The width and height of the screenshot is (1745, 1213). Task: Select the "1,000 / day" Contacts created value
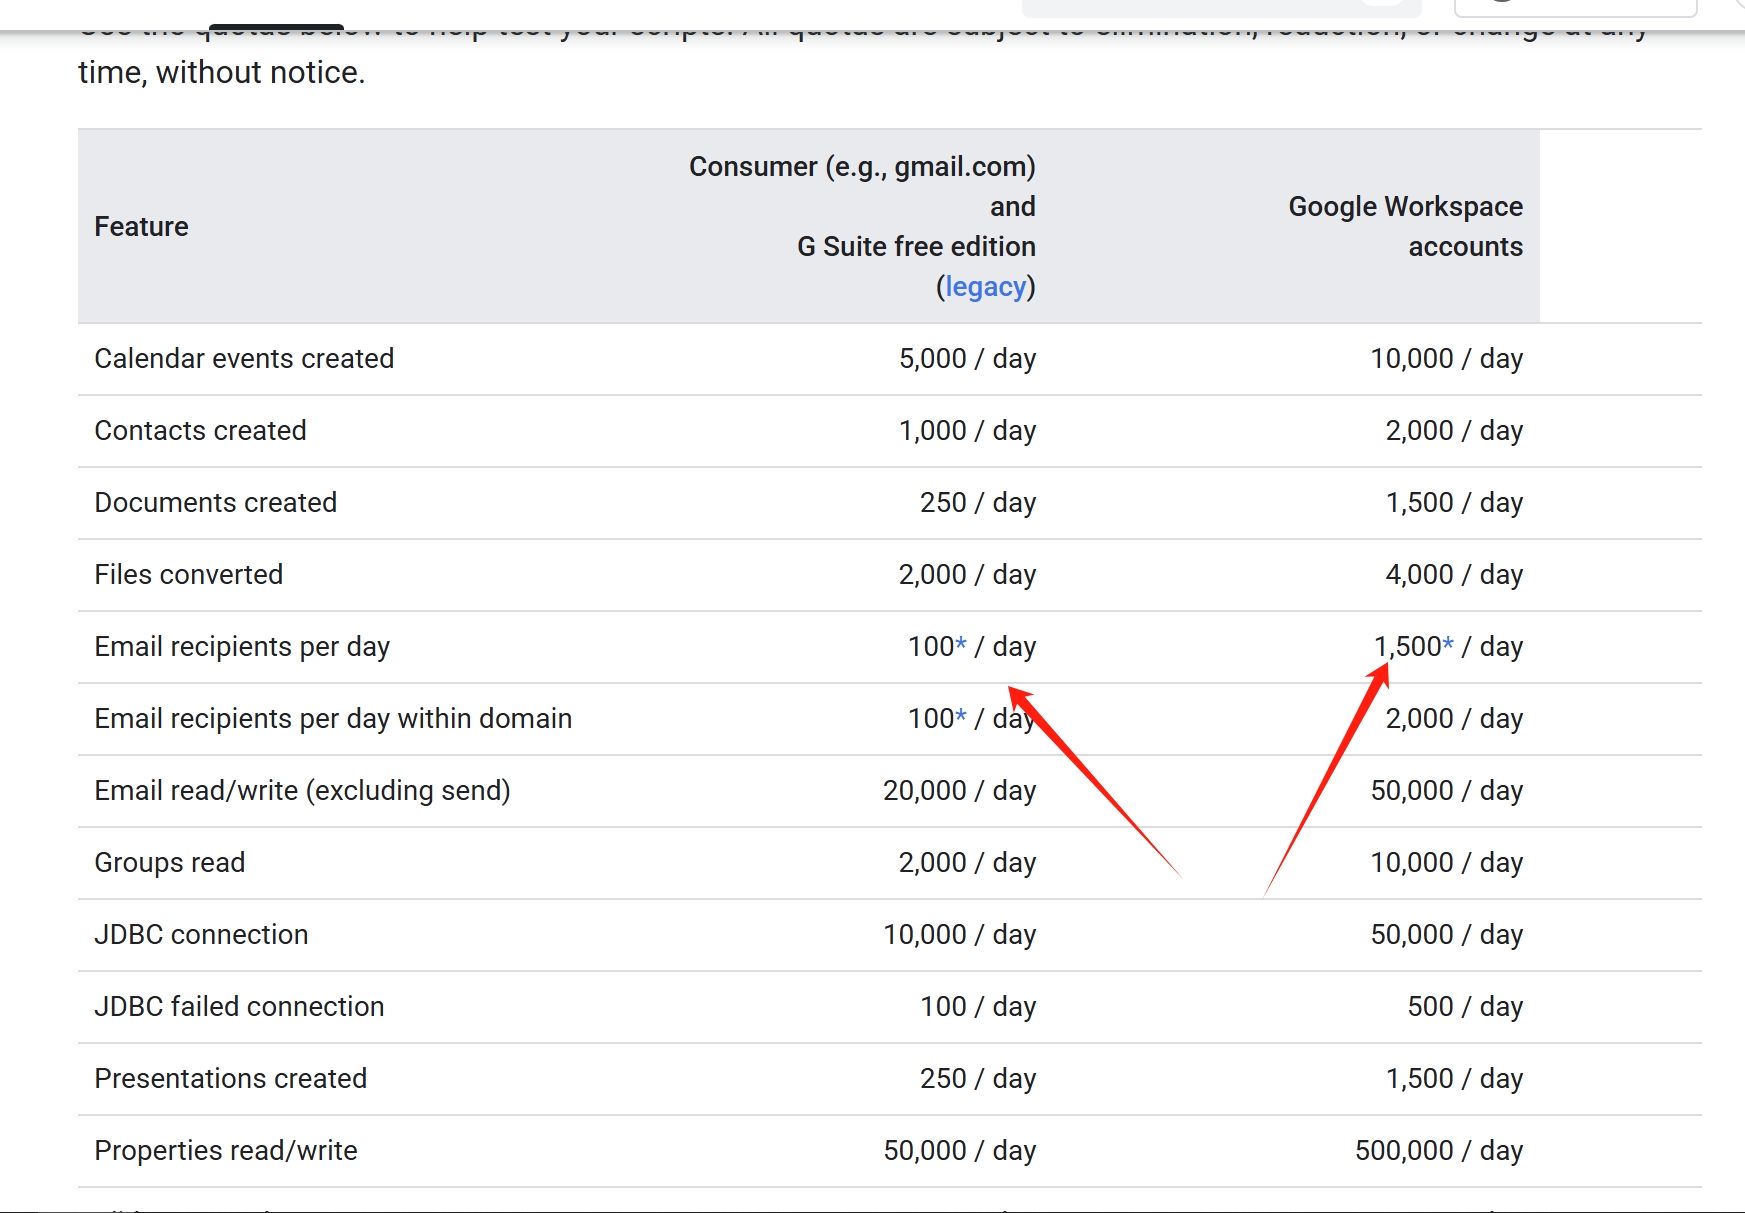point(967,431)
